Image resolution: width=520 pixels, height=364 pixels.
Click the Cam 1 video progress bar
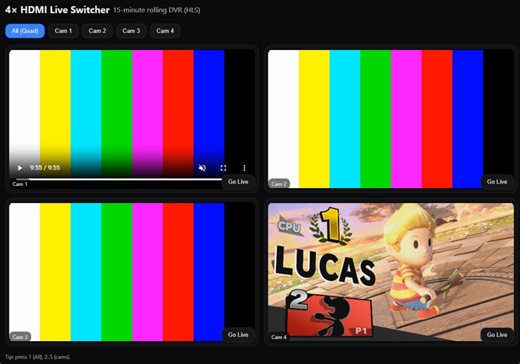click(118, 179)
